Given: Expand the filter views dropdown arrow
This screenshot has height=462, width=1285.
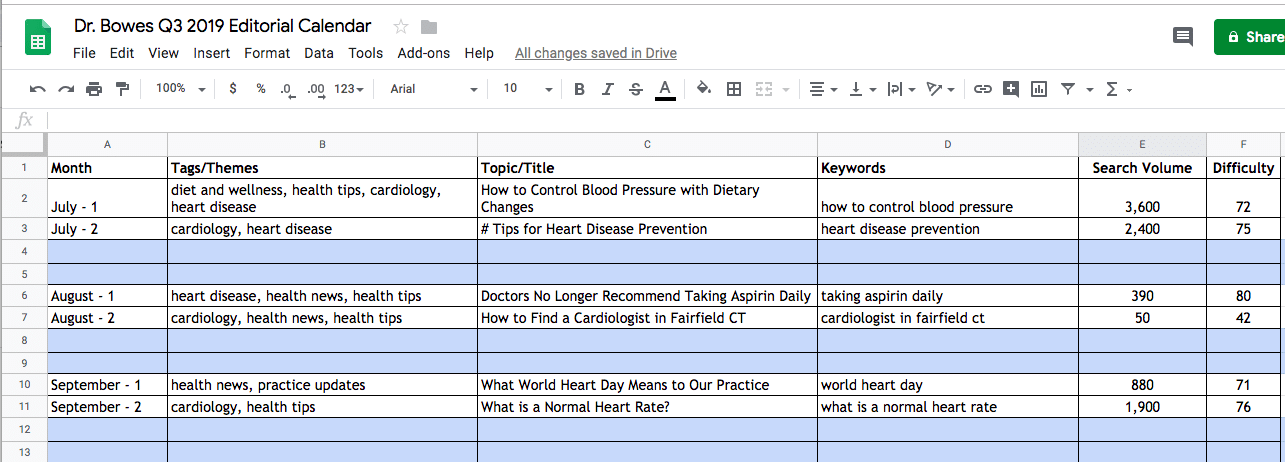Looking at the screenshot, I should [x=1089, y=90].
